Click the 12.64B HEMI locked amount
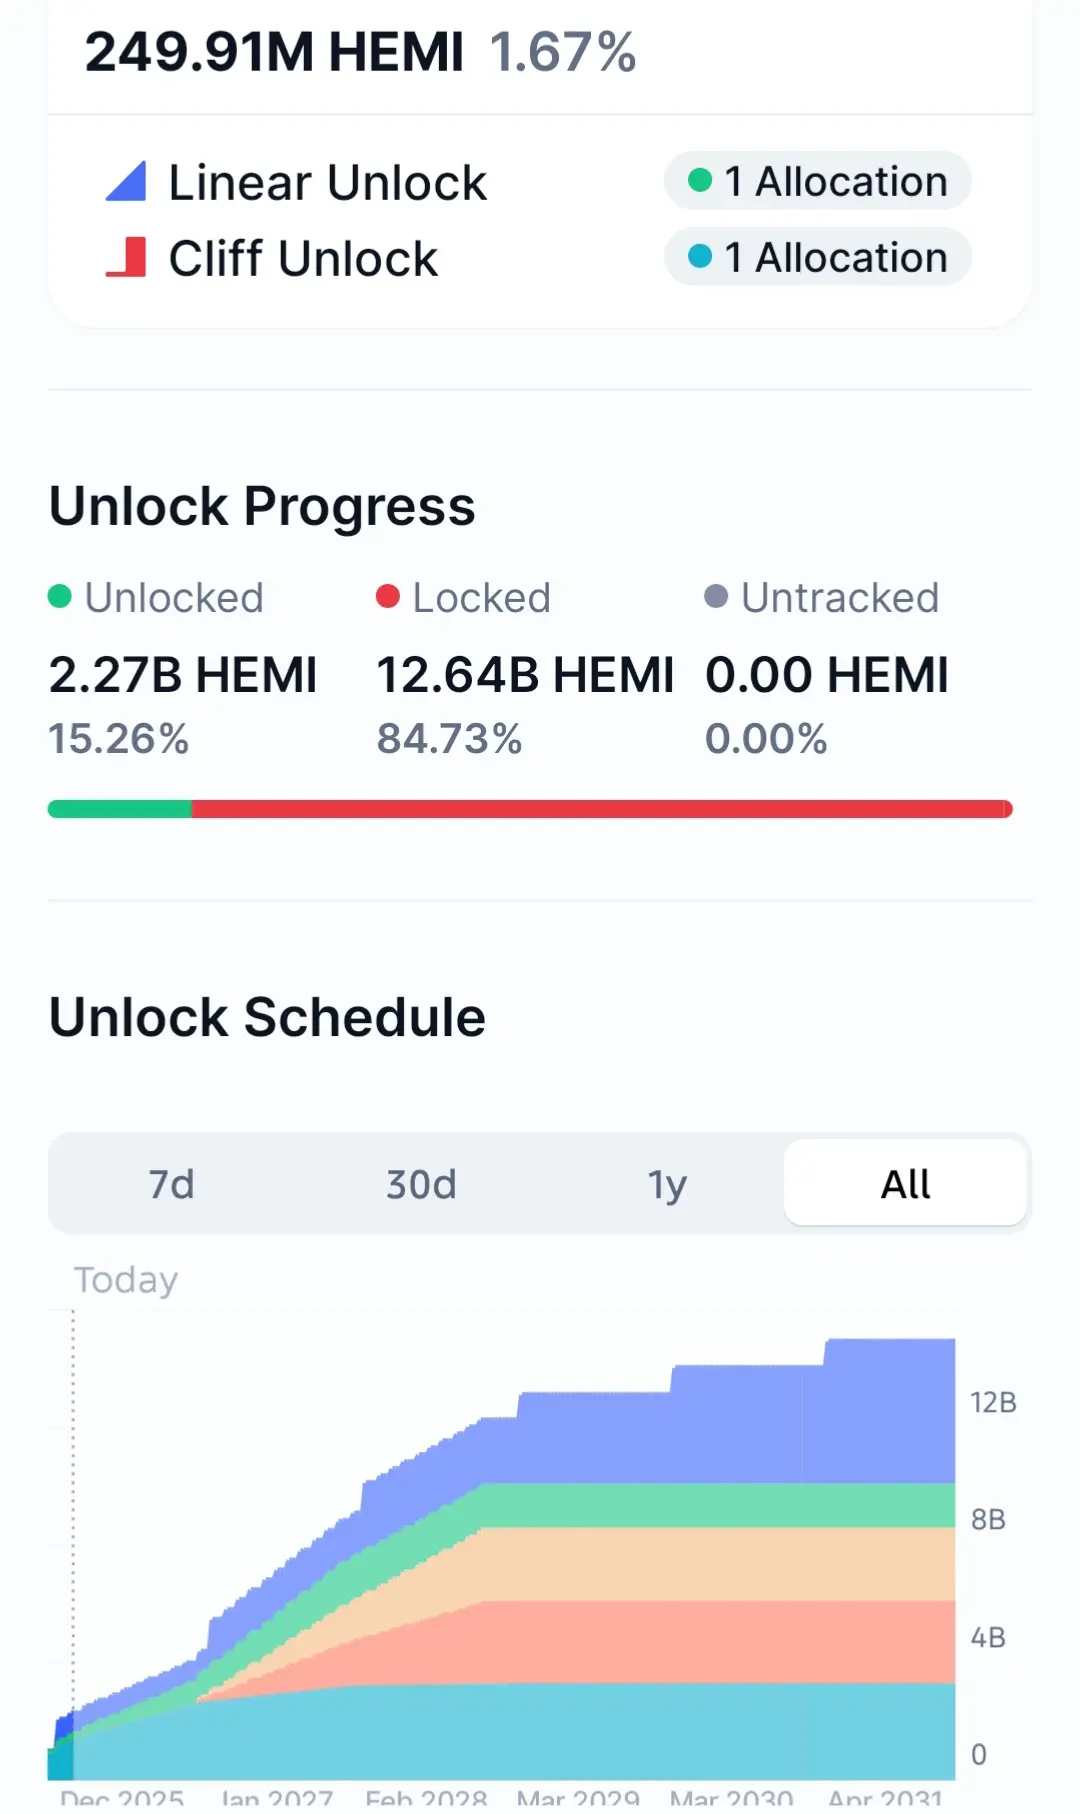1080x1814 pixels. 525,674
